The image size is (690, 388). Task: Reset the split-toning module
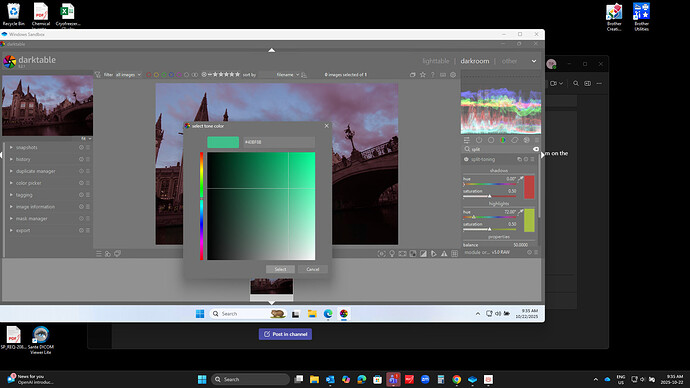(x=526, y=159)
